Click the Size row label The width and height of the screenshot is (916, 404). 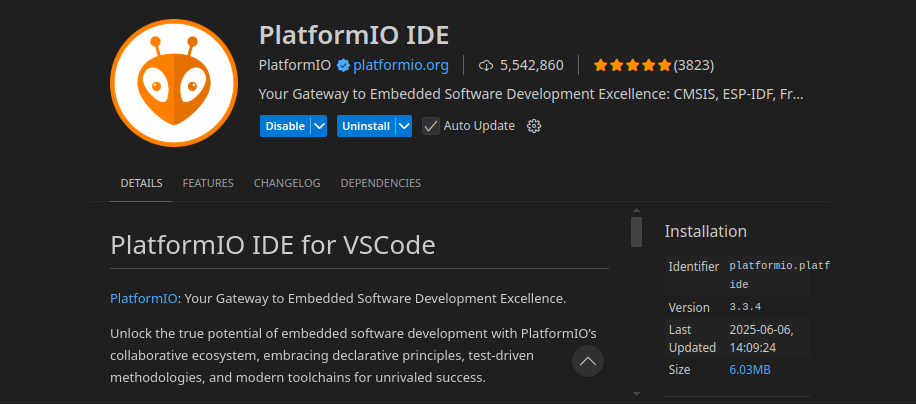pyautogui.click(x=679, y=370)
